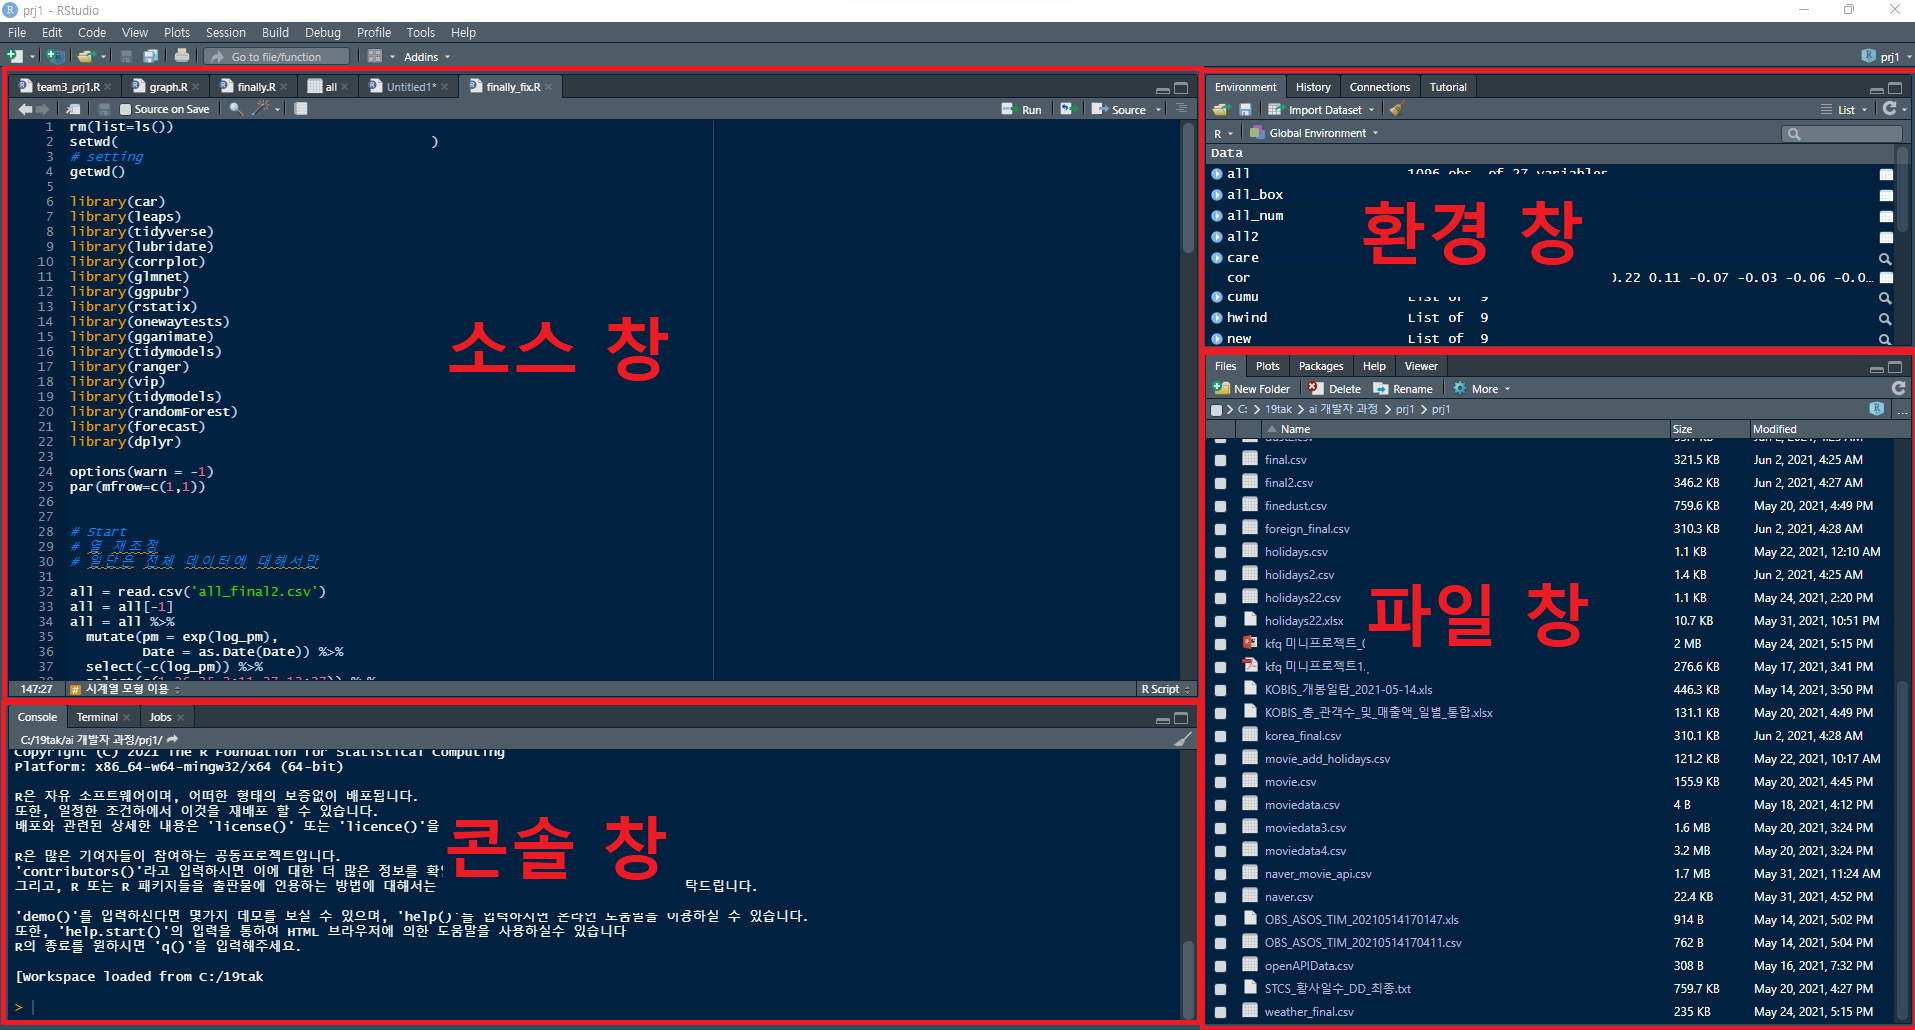Load workspace icon in Environment pane
This screenshot has height=1030, width=1915.
(x=1220, y=109)
